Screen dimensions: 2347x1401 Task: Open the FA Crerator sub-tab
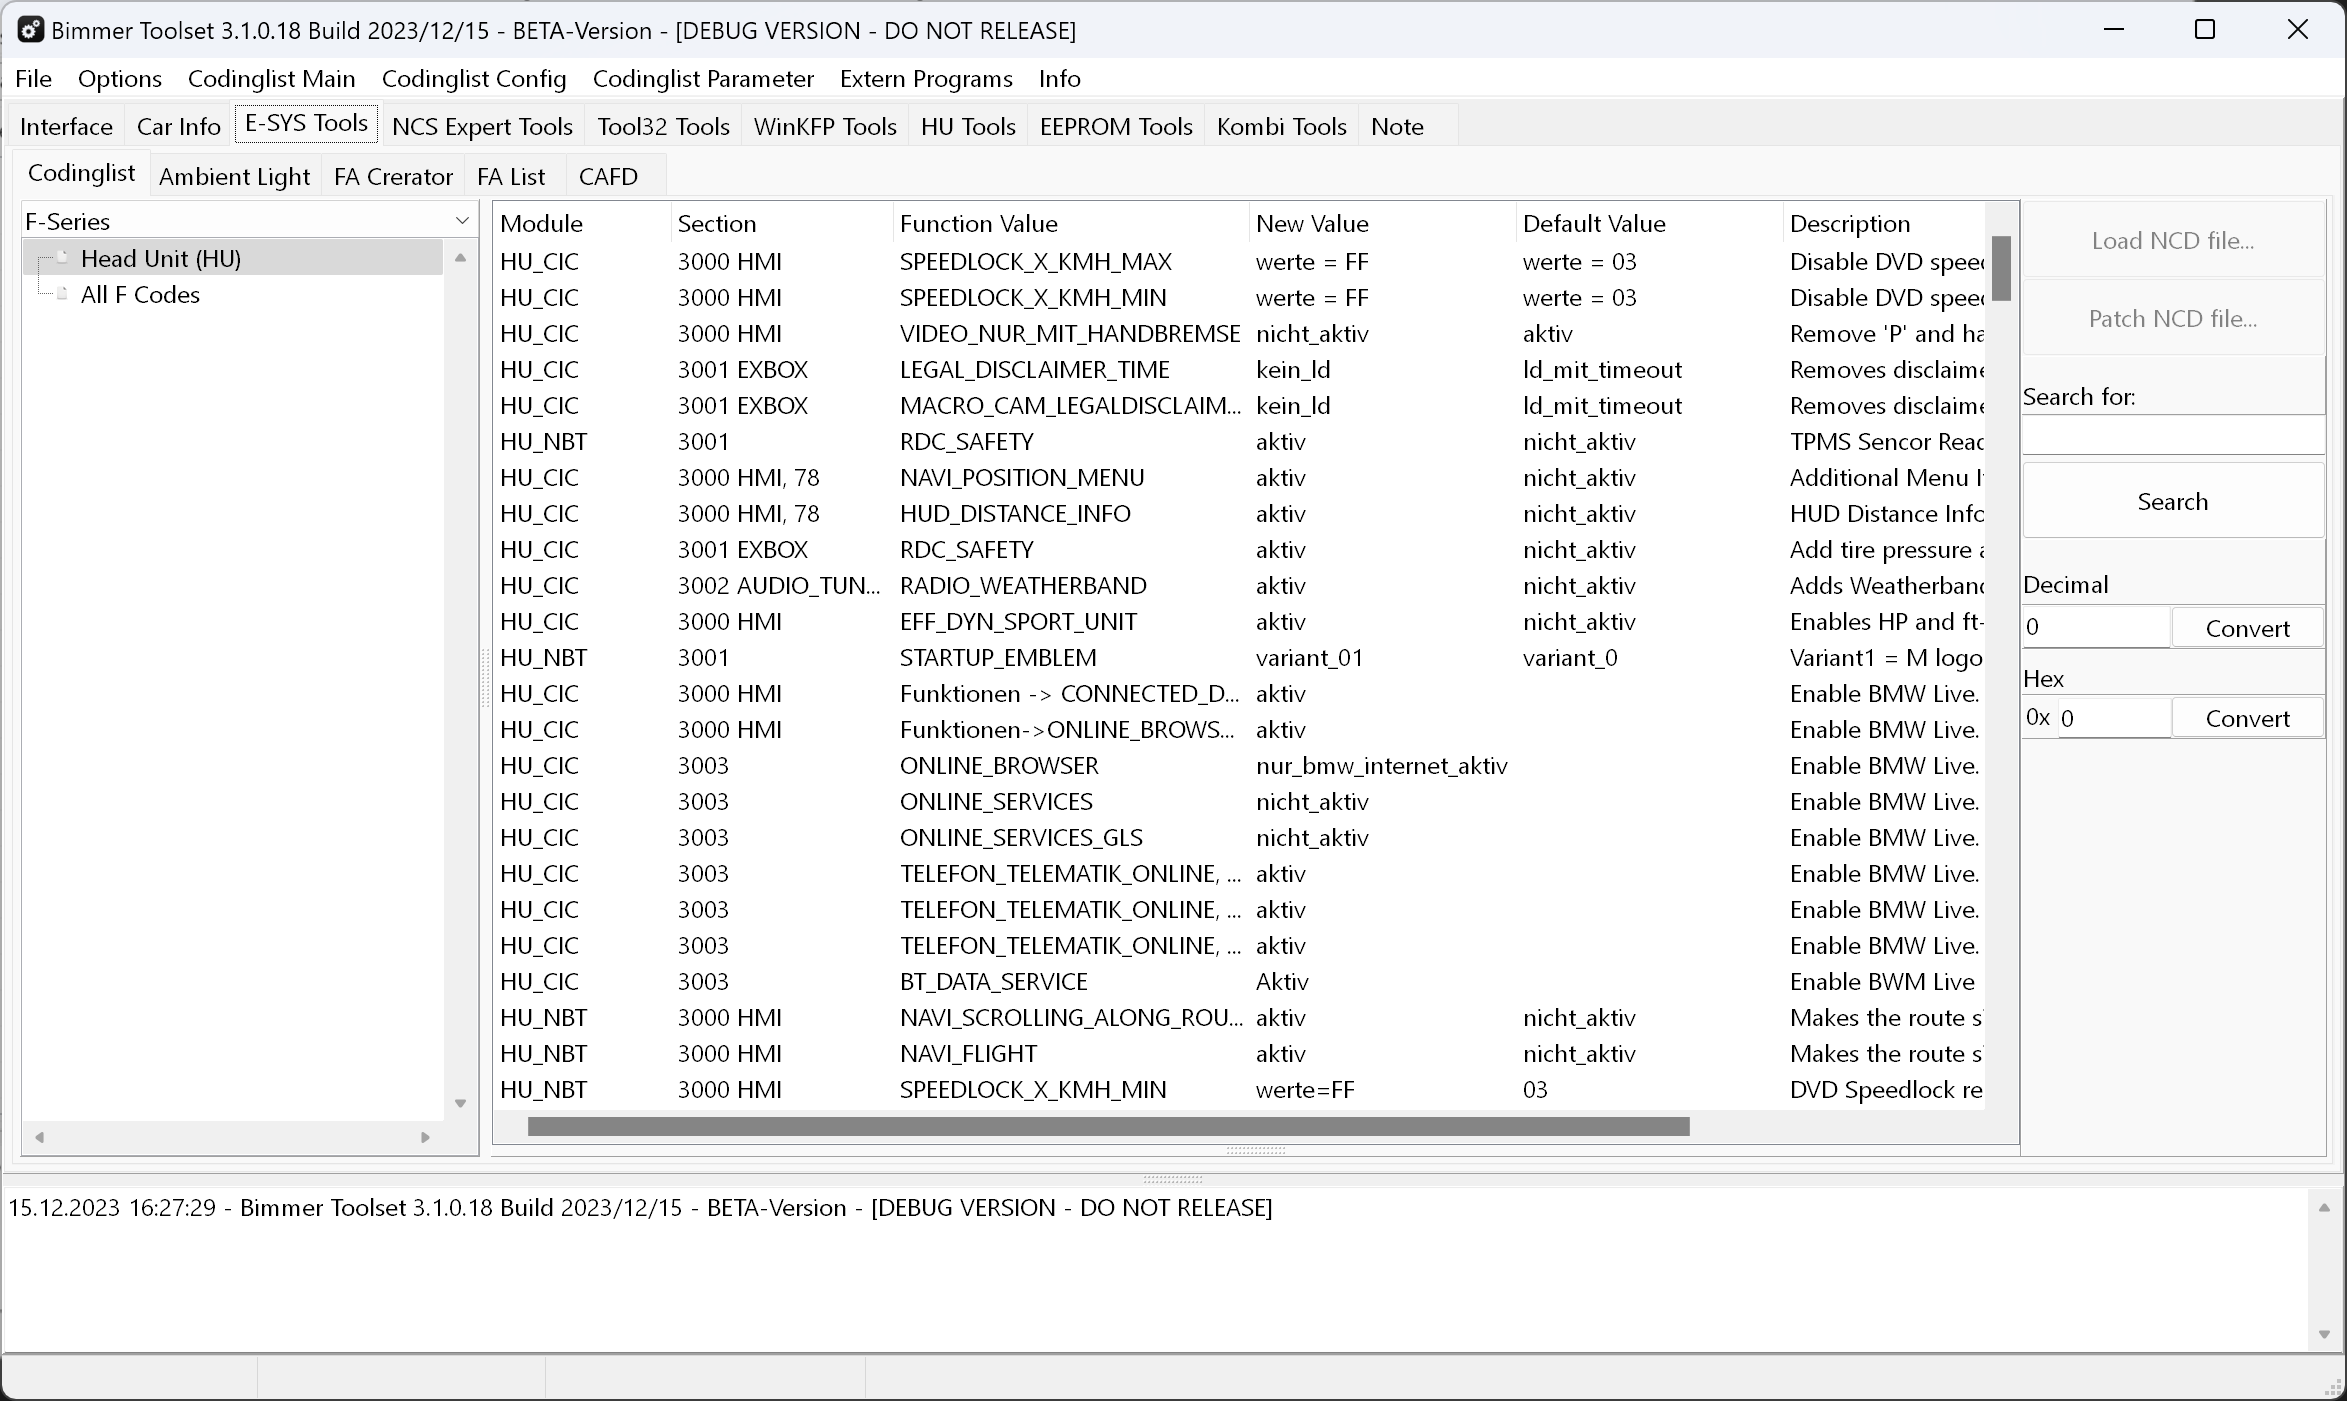point(393,176)
